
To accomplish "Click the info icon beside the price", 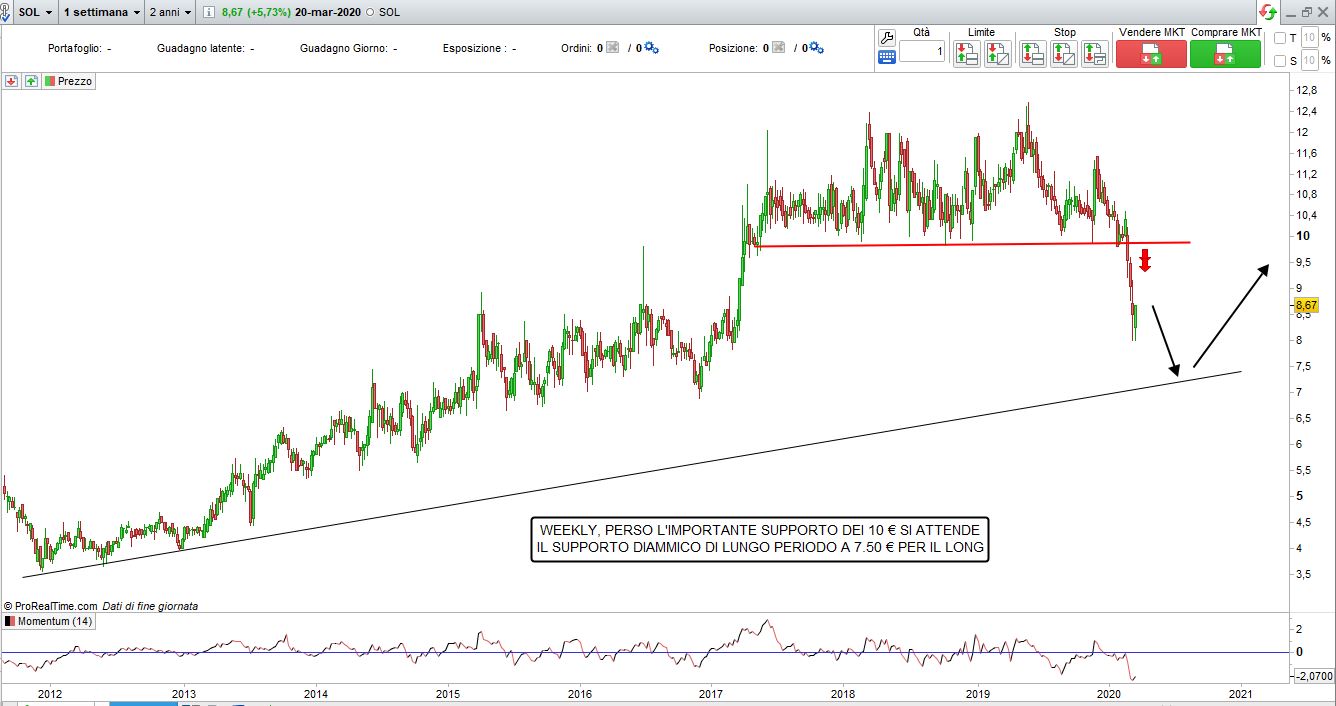I will click(208, 13).
